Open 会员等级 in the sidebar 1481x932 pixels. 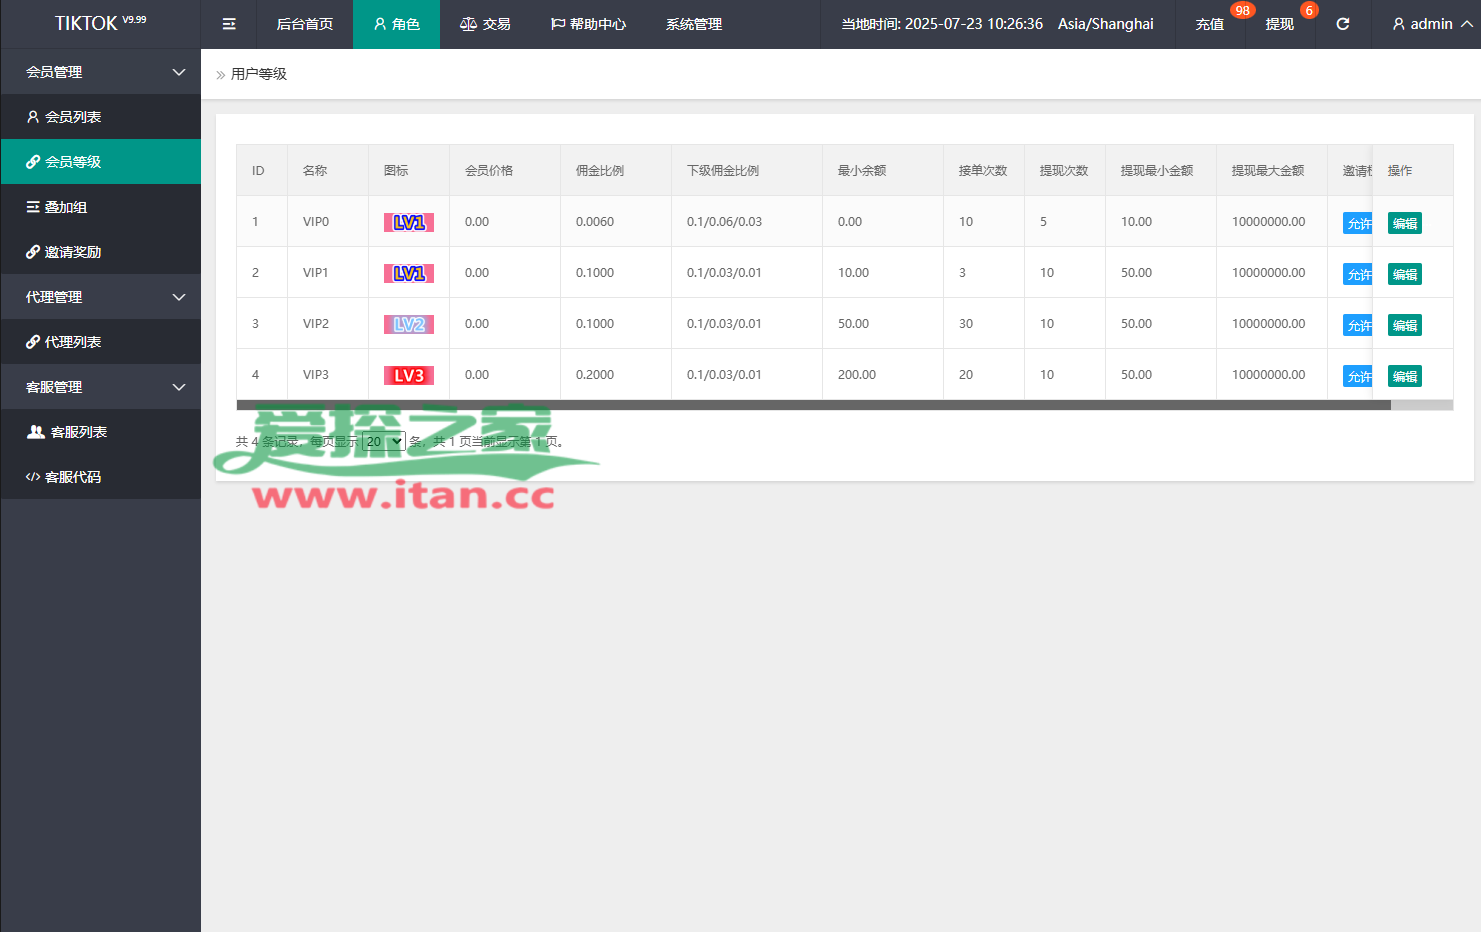coord(100,162)
